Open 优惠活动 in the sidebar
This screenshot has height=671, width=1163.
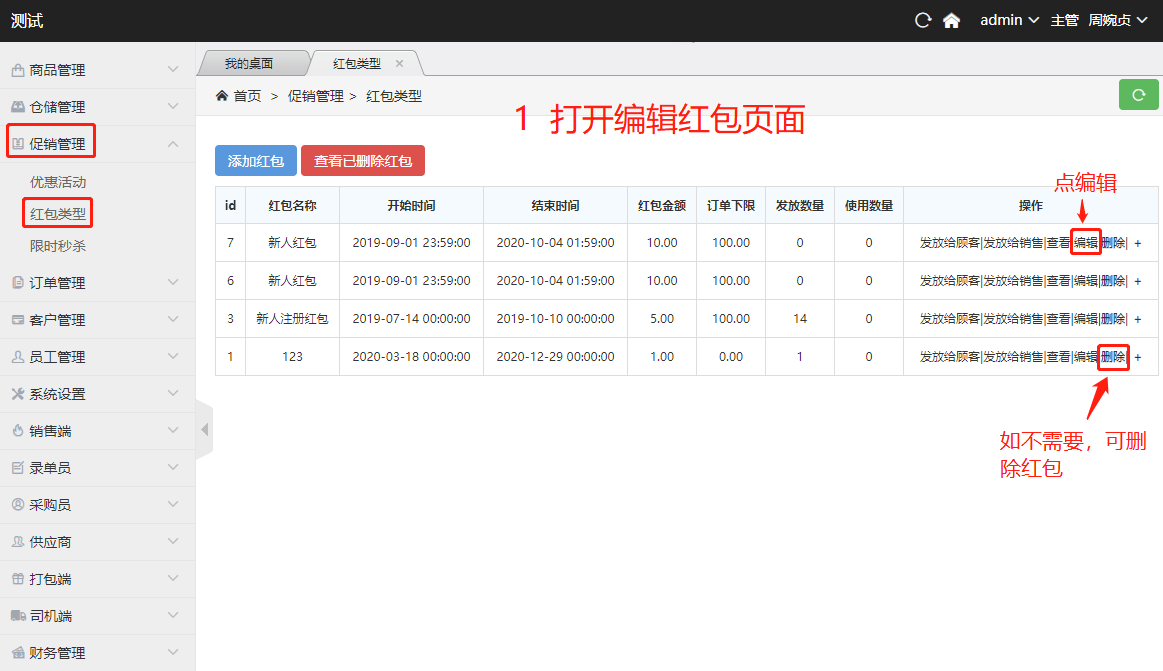[x=58, y=182]
